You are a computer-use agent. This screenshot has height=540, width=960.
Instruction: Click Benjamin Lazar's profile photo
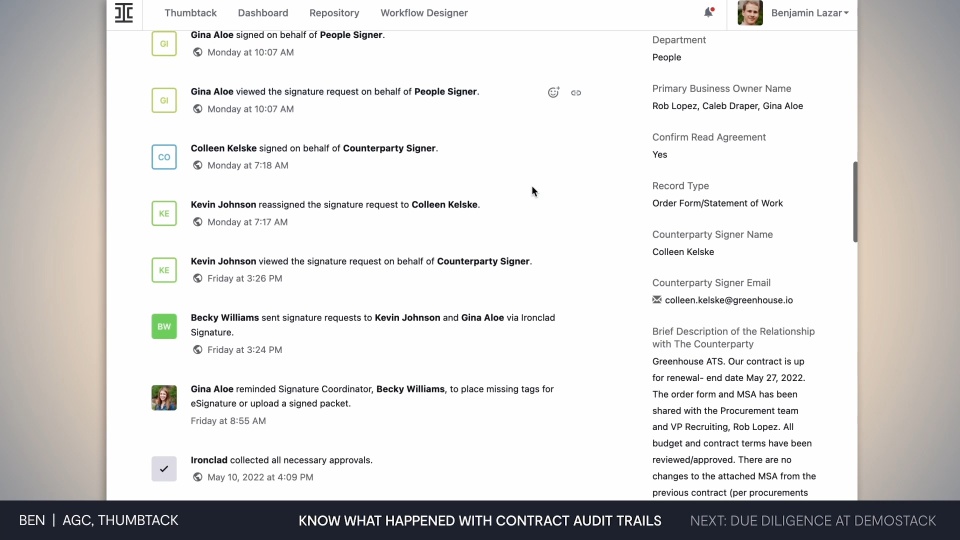click(x=750, y=13)
